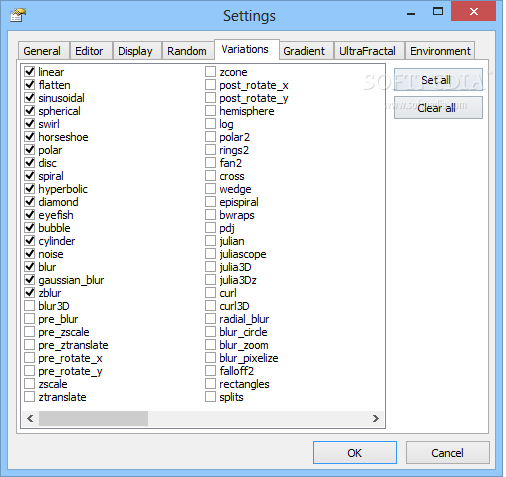
Task: Enable the blur3D variation
Action: pos(30,305)
